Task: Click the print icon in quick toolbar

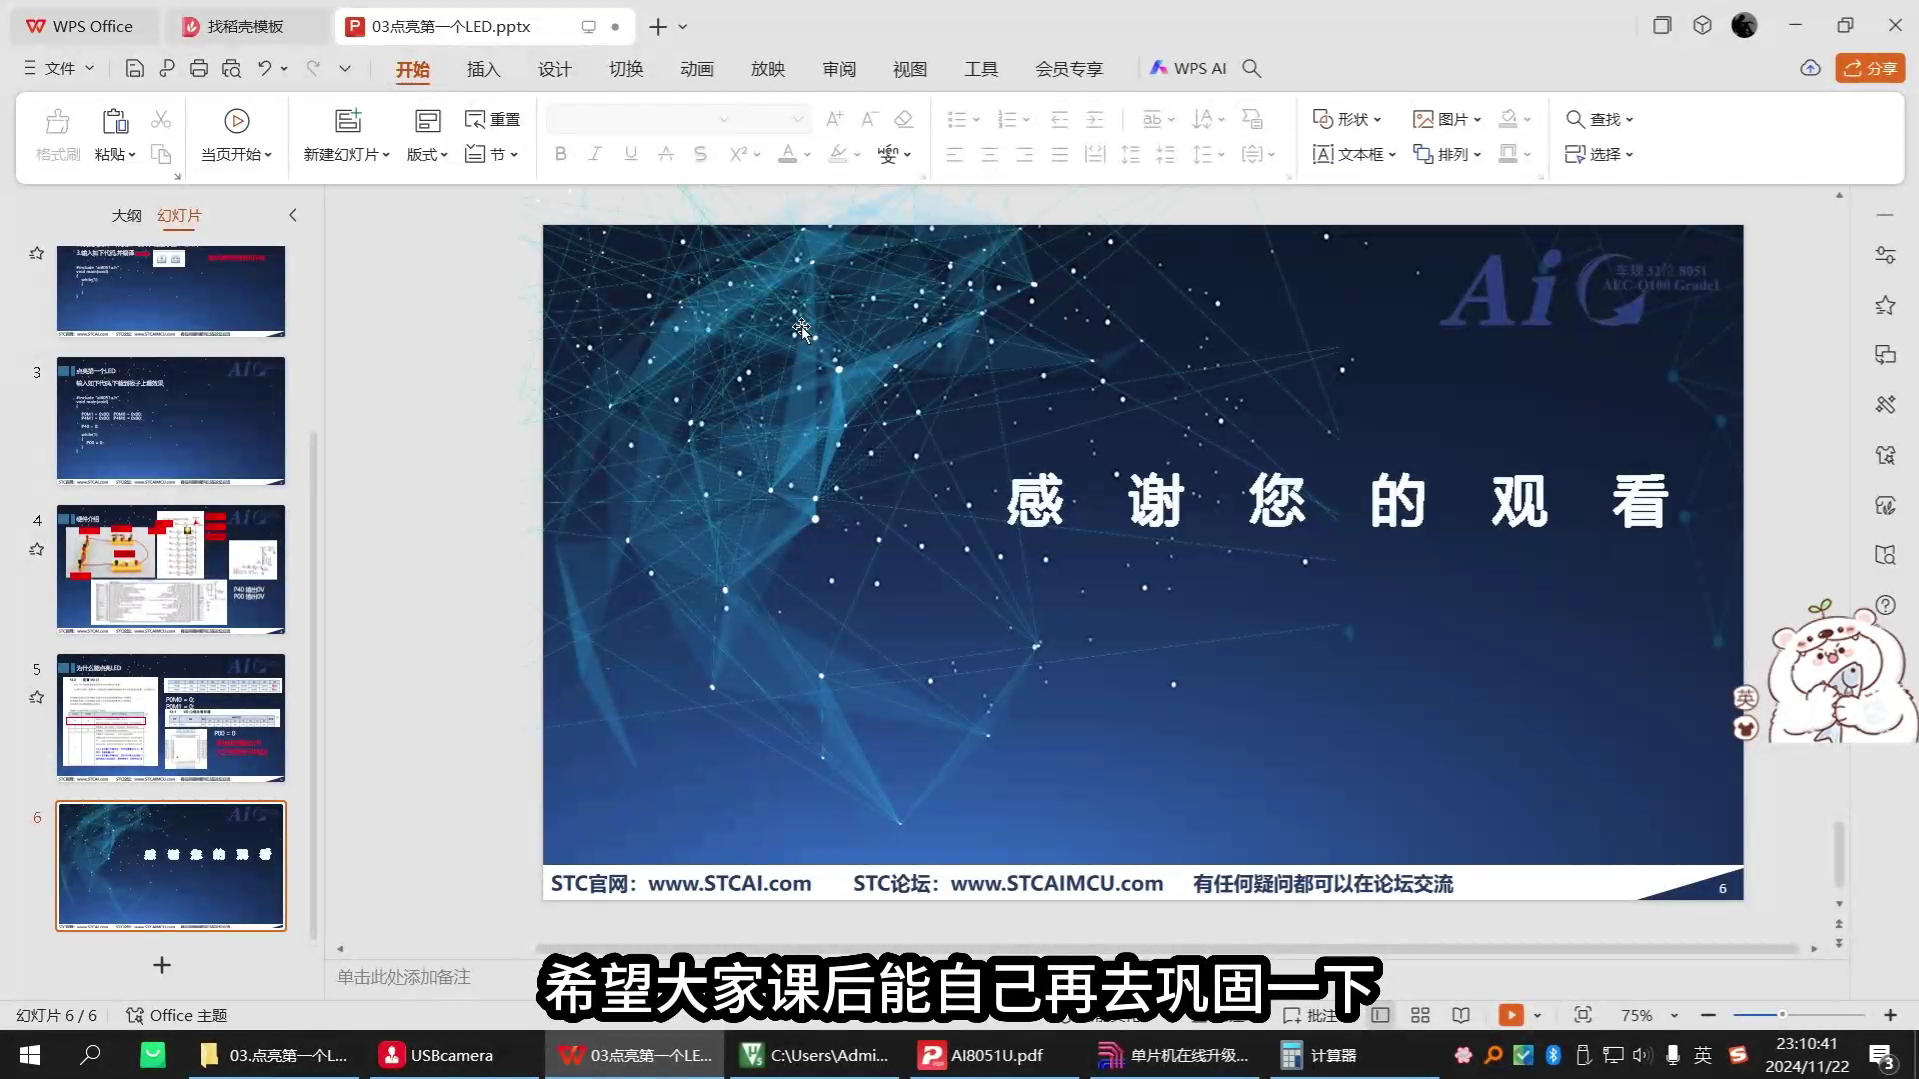Action: point(199,68)
